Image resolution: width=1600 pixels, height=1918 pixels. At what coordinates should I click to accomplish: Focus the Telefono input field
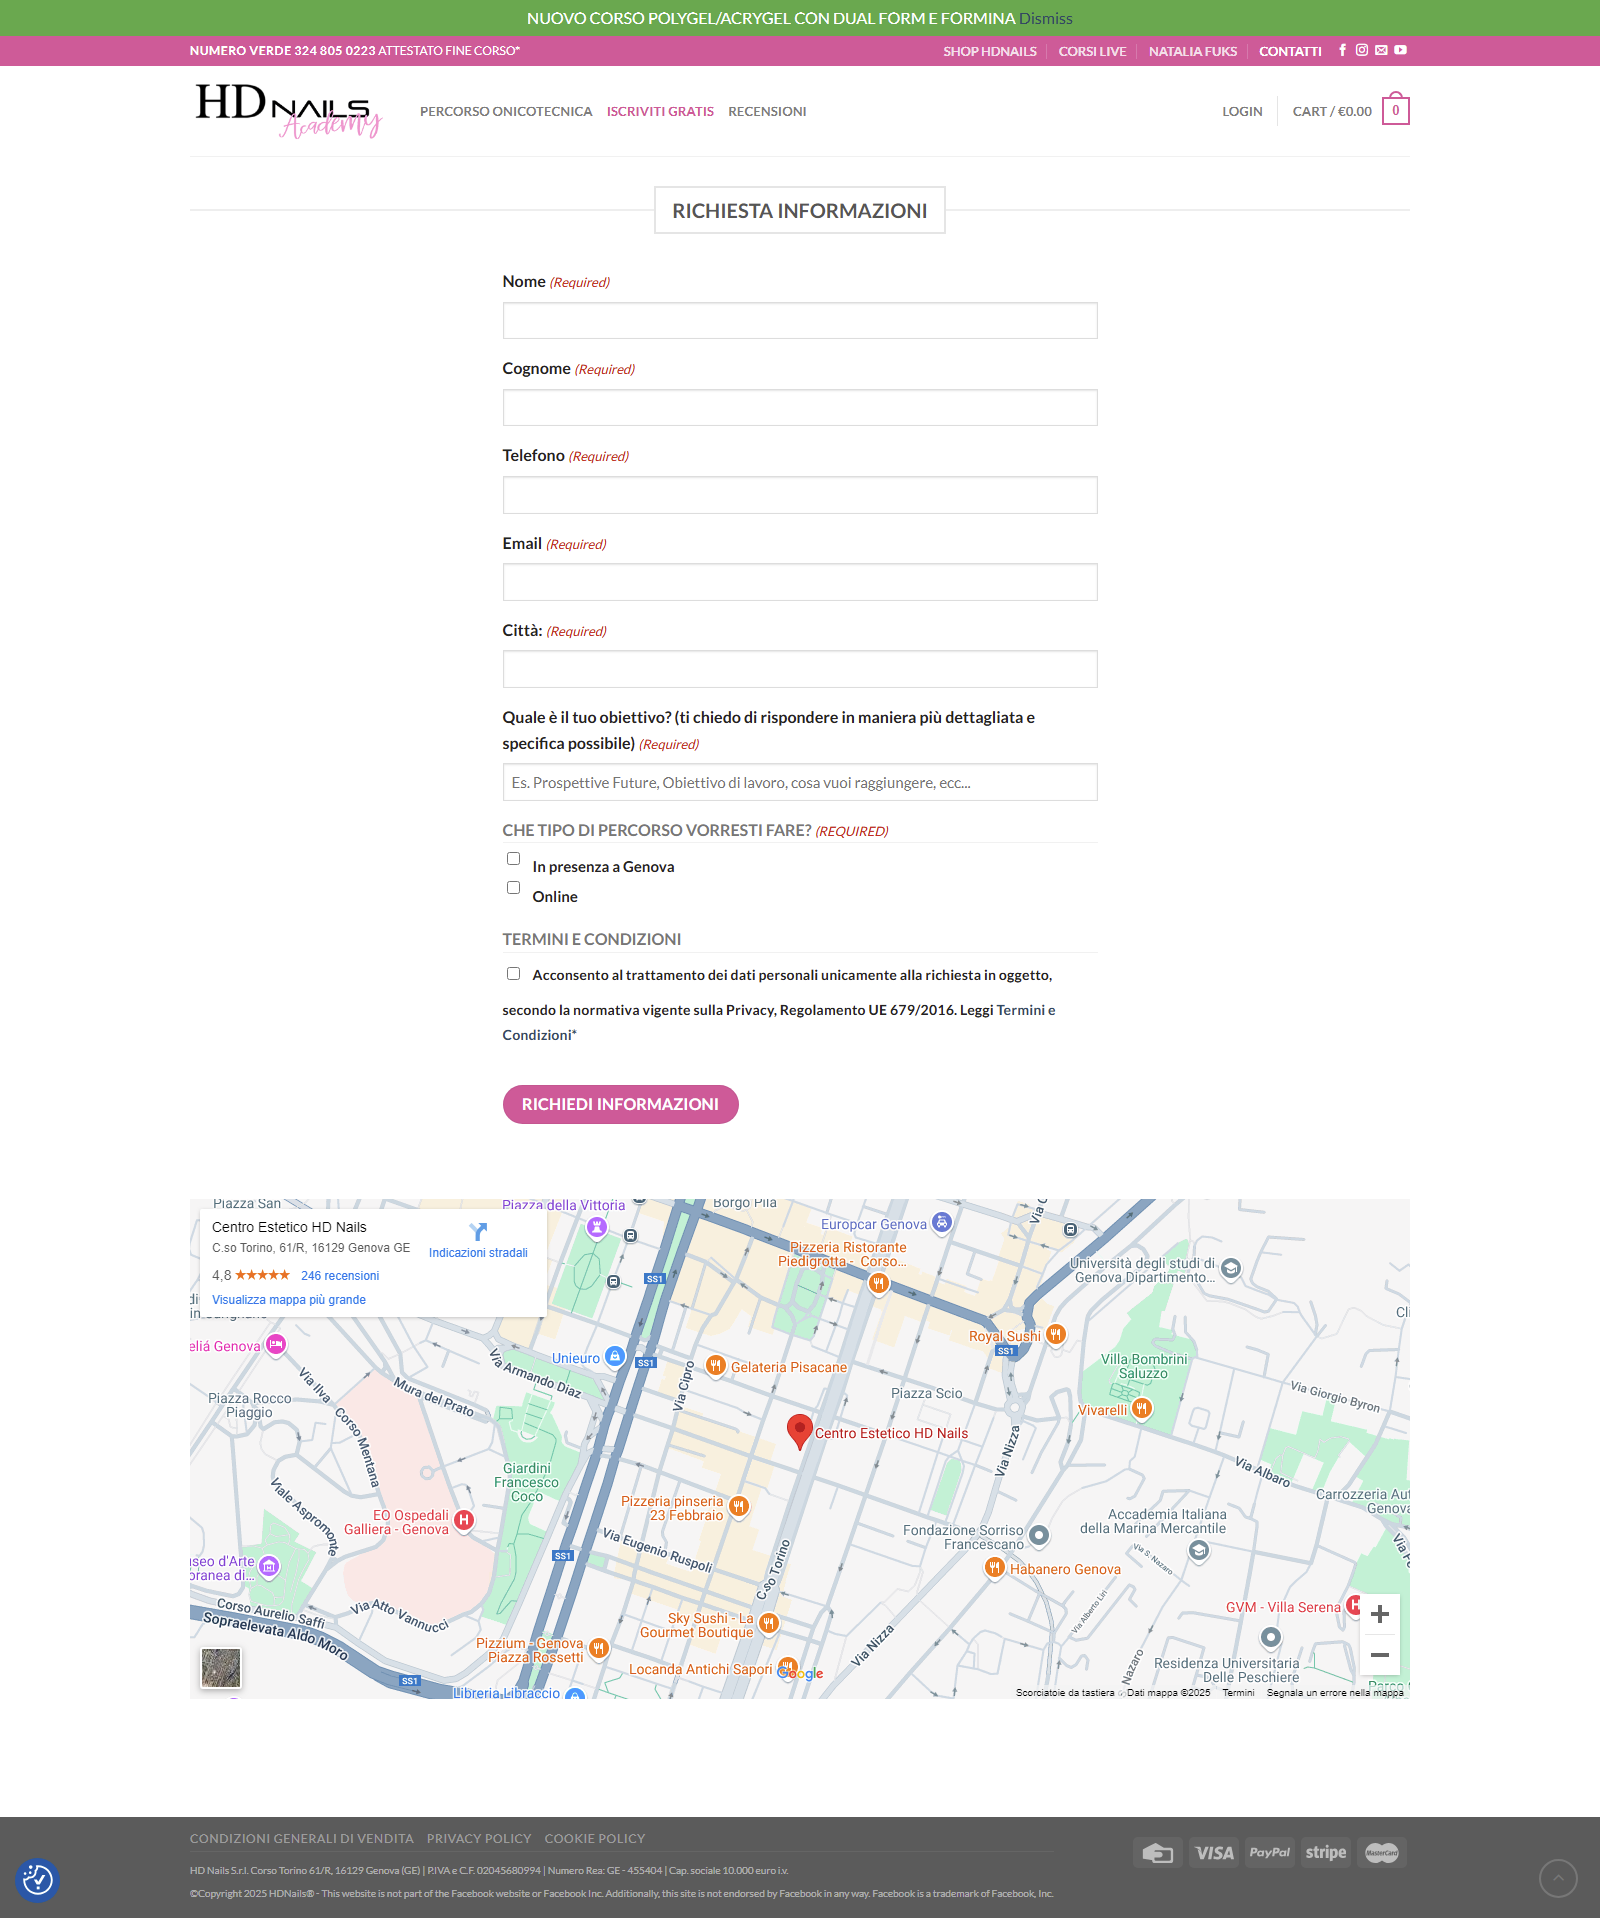pos(800,495)
